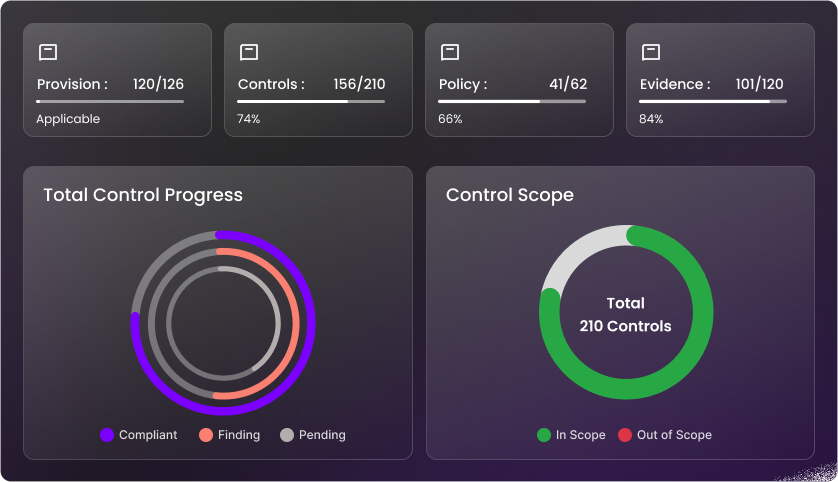The height and width of the screenshot is (482, 838).
Task: Select the Compliant legend label
Action: (148, 435)
